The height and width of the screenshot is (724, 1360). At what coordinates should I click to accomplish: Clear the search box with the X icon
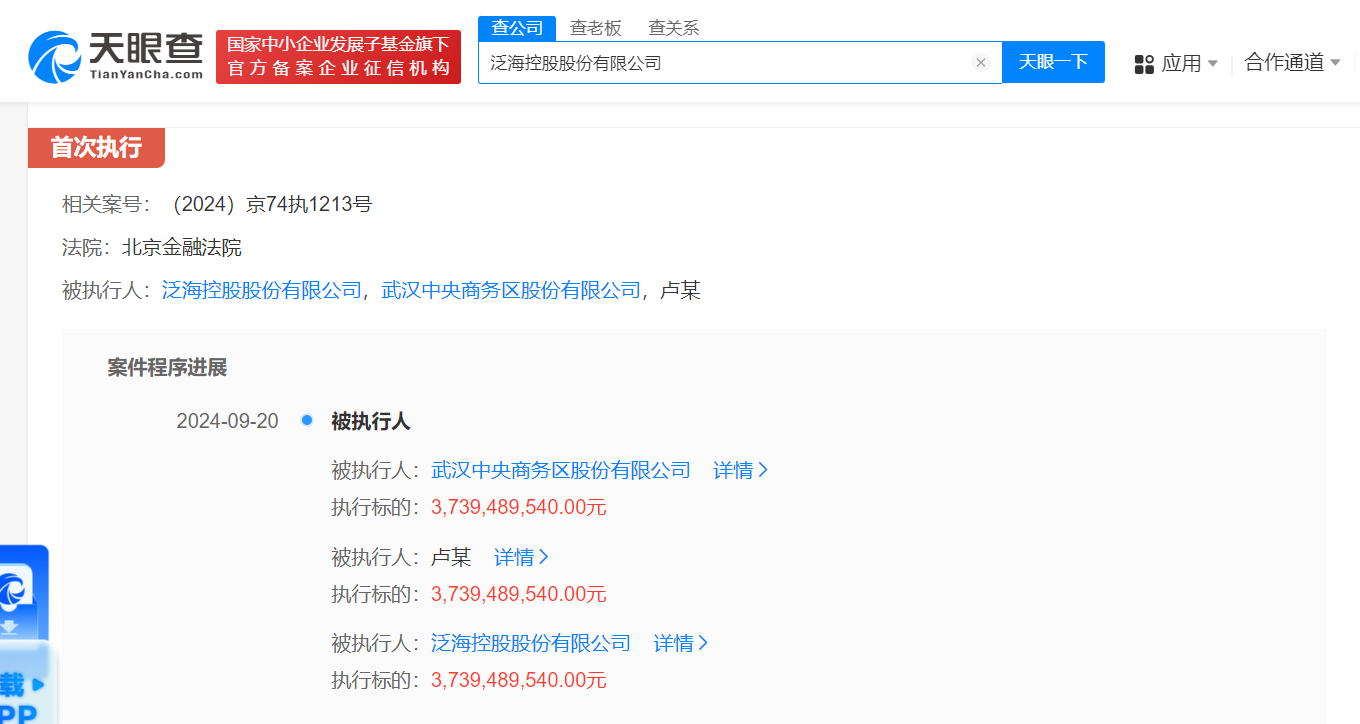point(981,63)
